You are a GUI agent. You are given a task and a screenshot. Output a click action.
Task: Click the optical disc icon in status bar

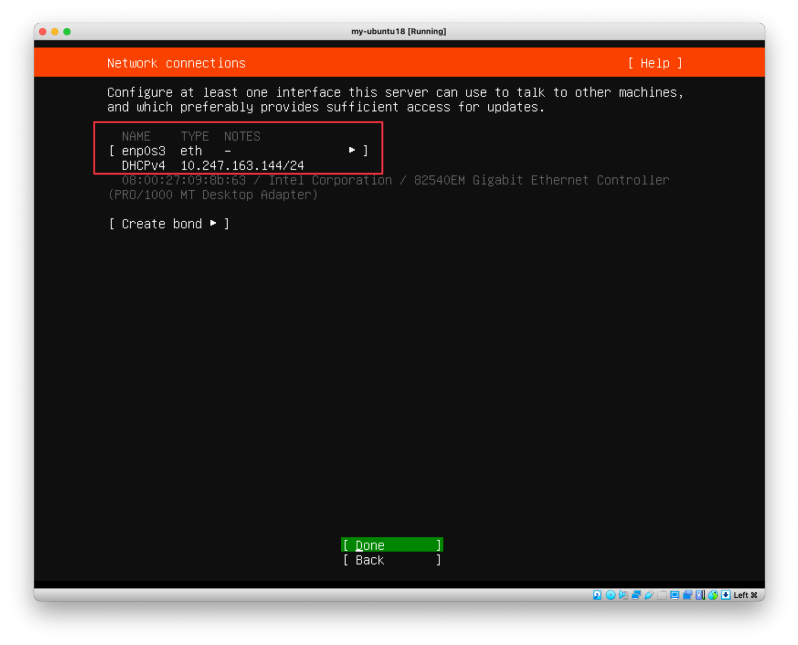click(x=611, y=595)
